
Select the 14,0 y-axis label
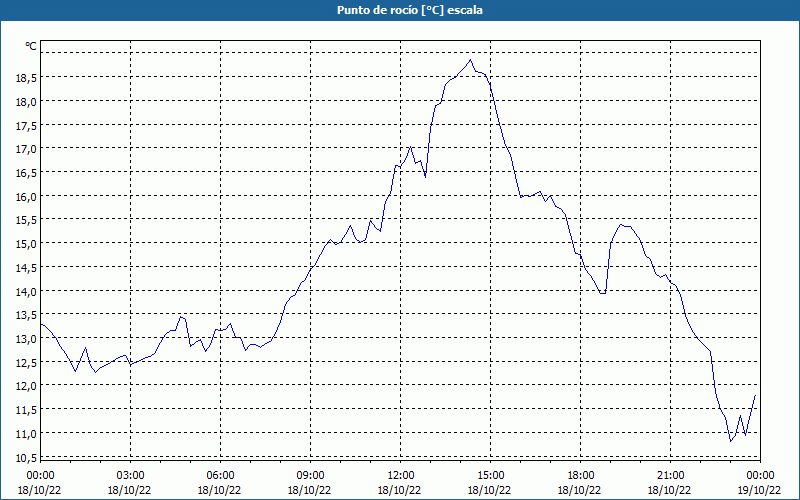pos(26,291)
